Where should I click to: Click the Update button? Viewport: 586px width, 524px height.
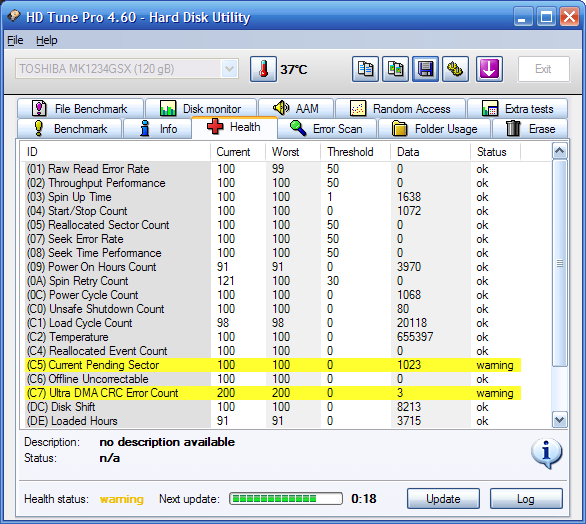443,499
